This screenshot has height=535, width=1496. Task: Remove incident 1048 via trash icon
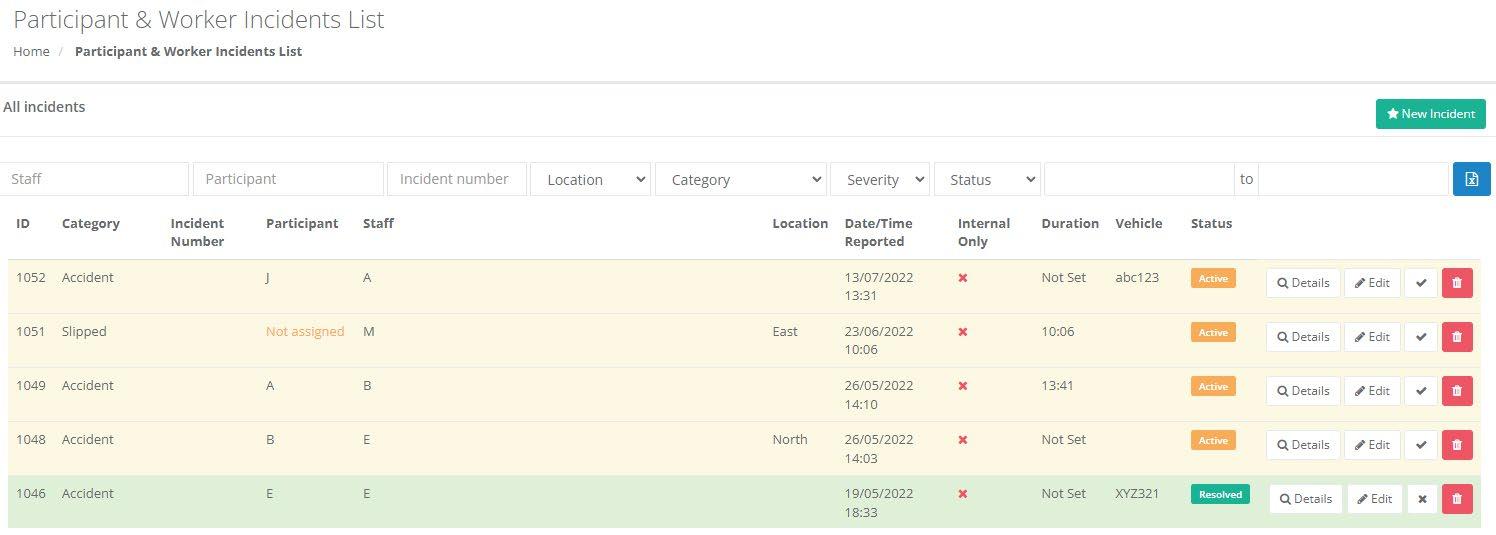click(x=1456, y=445)
